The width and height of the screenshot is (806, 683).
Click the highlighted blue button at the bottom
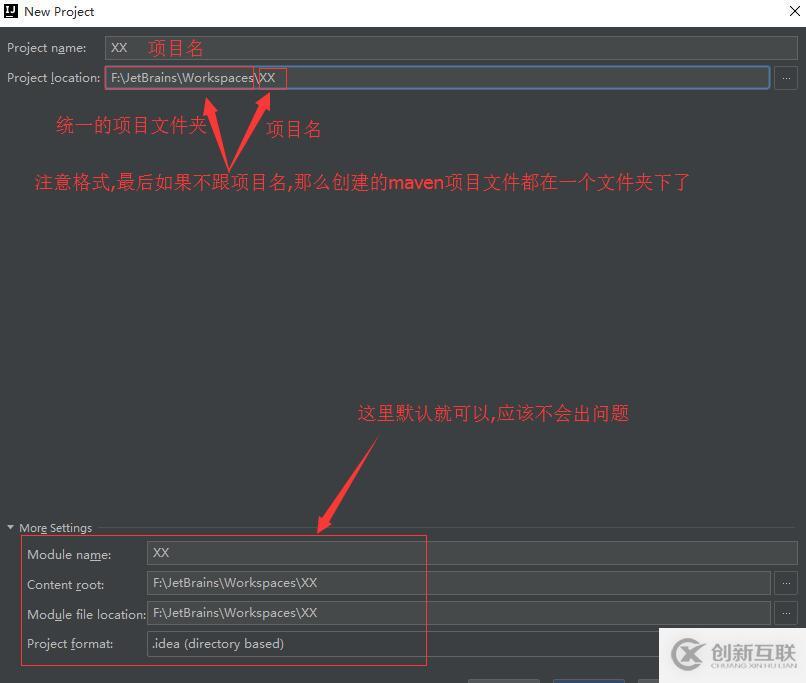tap(589, 677)
